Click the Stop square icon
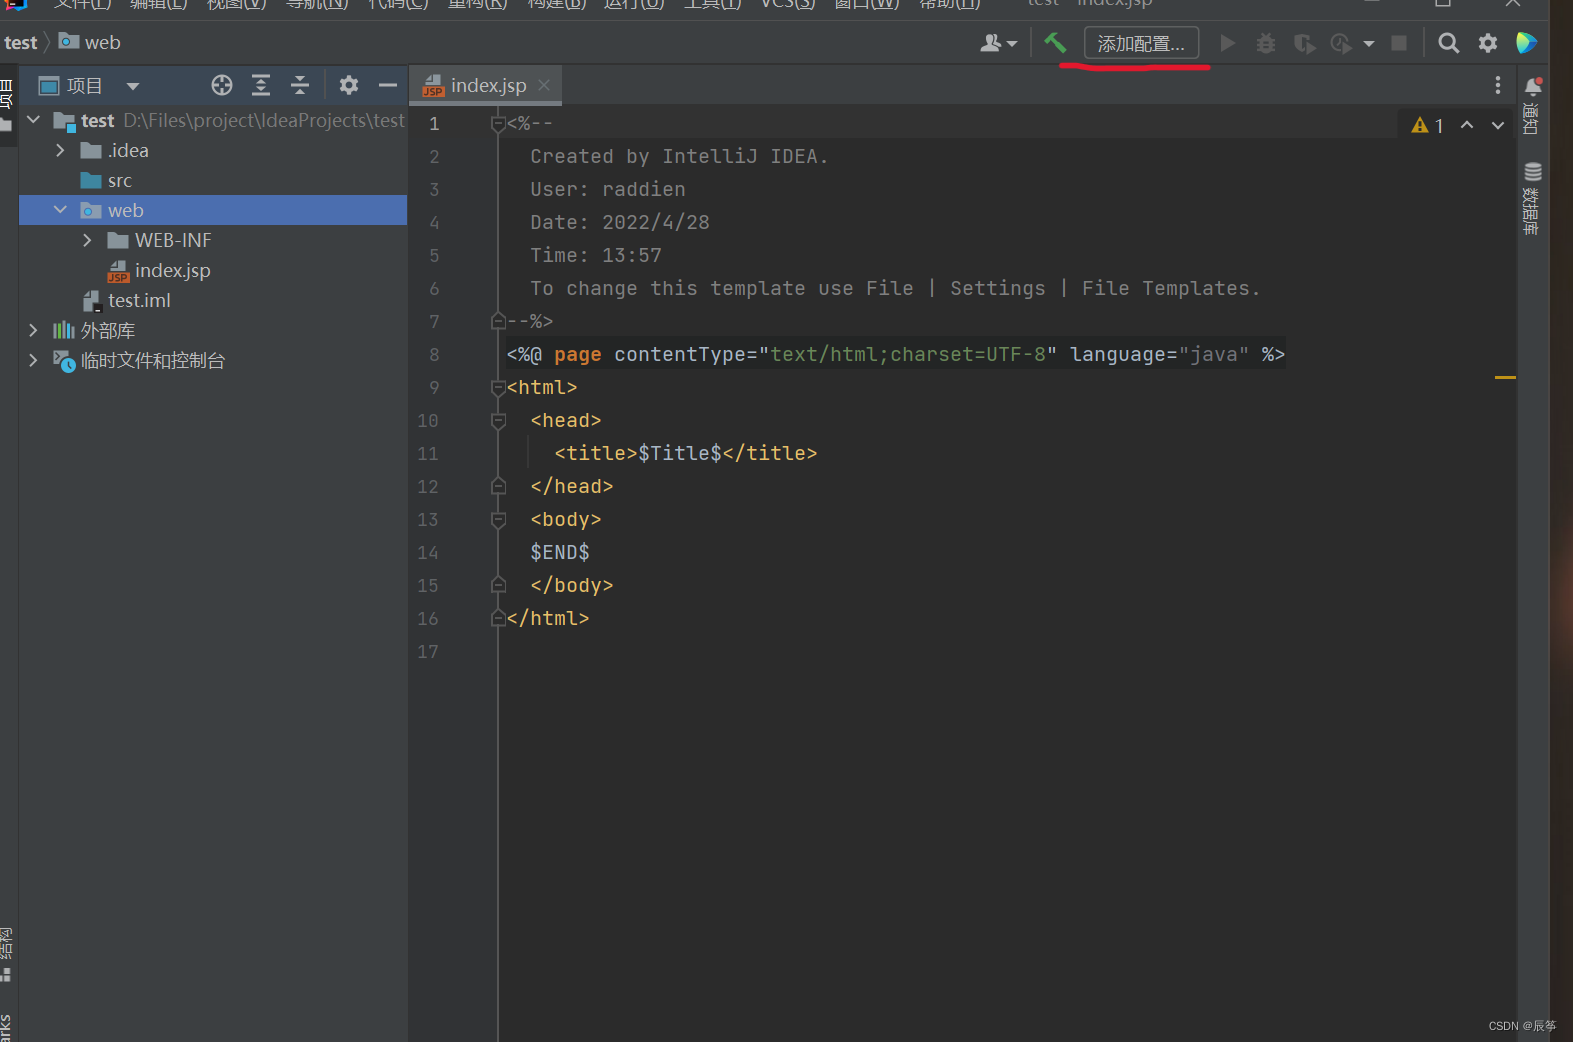This screenshot has height=1042, width=1573. tap(1399, 43)
